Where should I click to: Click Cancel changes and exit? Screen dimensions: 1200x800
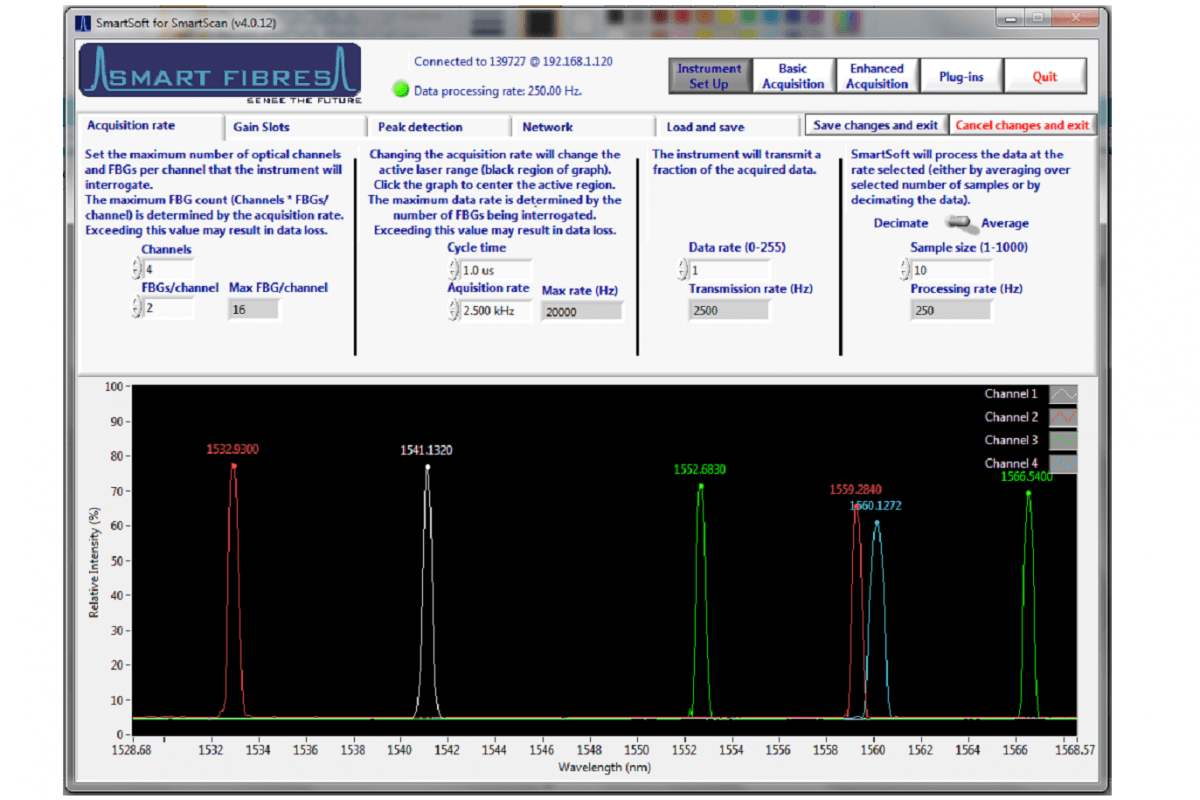click(1022, 125)
